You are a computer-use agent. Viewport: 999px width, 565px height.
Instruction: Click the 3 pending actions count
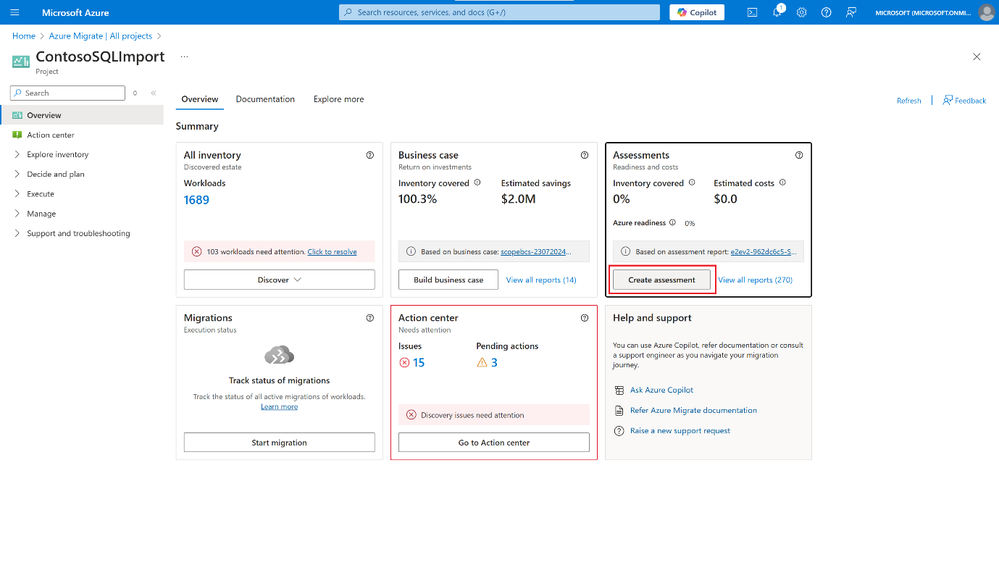coord(494,362)
